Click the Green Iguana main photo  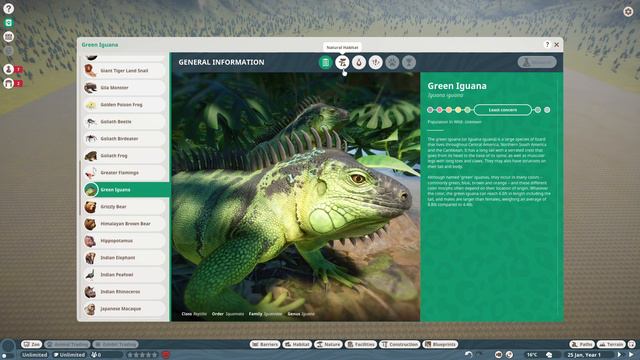click(296, 197)
